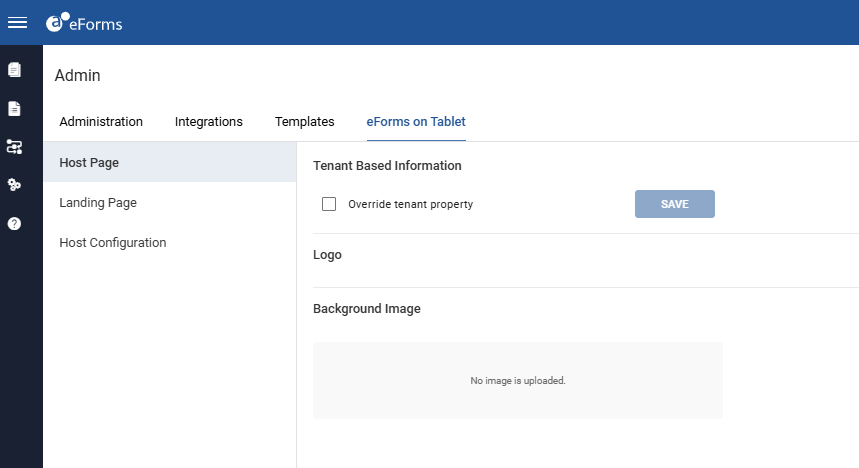The width and height of the screenshot is (859, 468).
Task: Click the eForms logo in header
Action: 84,23
